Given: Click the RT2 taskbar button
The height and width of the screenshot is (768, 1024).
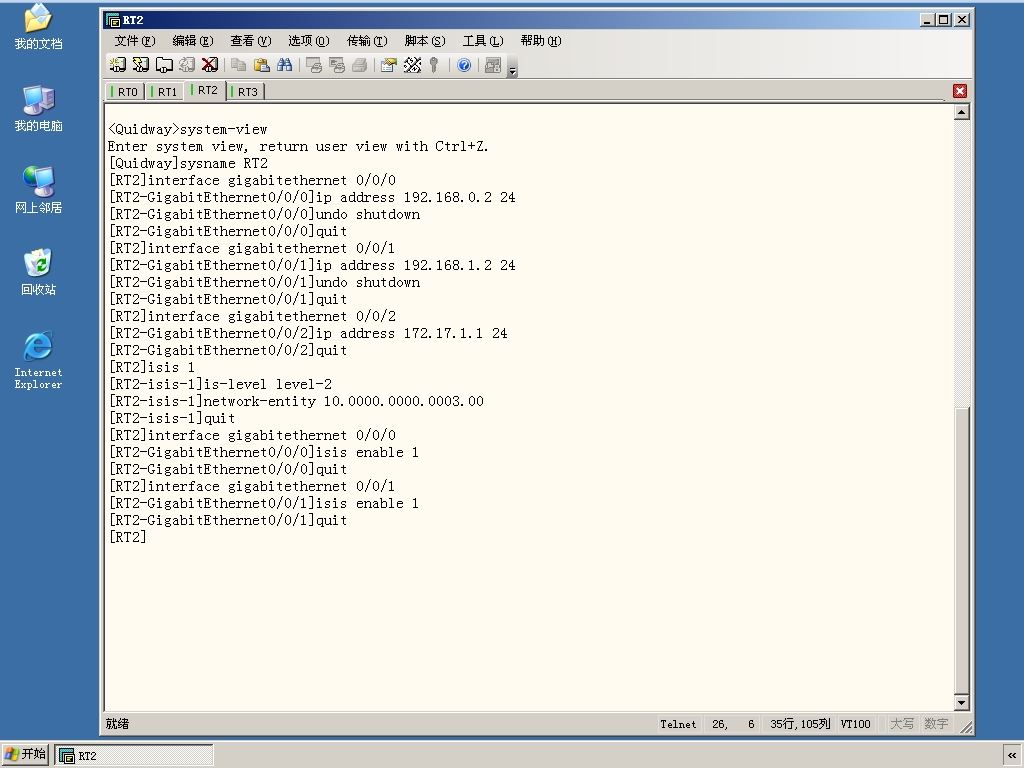Looking at the screenshot, I should pyautogui.click(x=134, y=756).
